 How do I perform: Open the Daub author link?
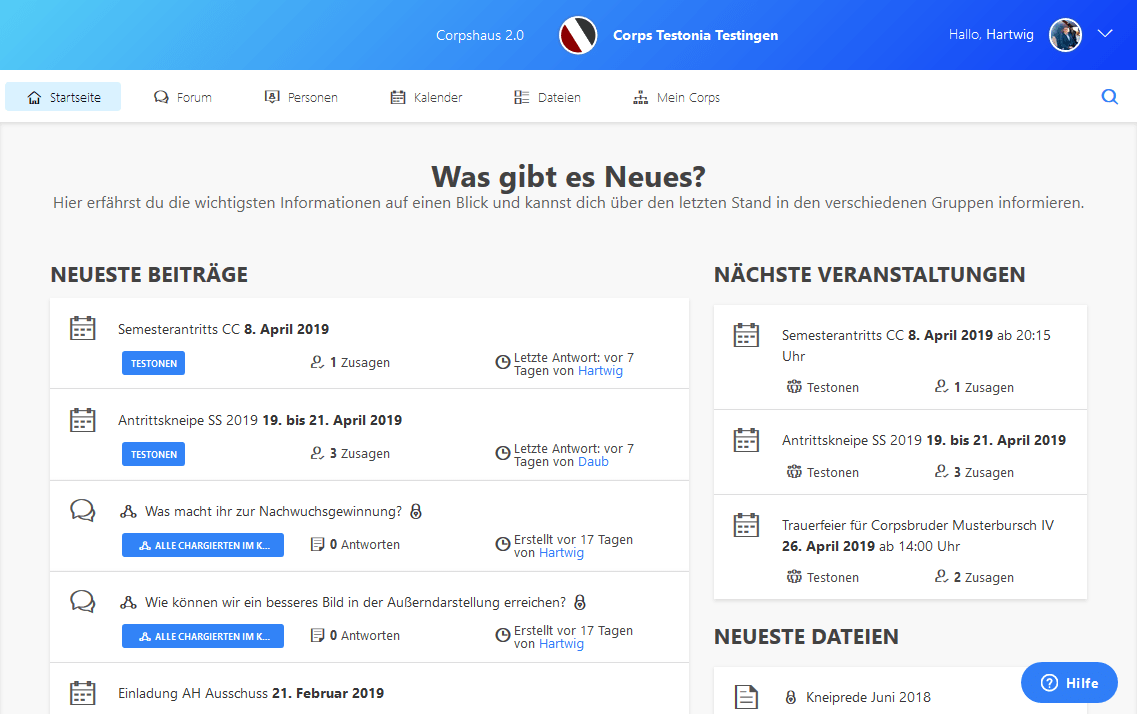coord(593,462)
